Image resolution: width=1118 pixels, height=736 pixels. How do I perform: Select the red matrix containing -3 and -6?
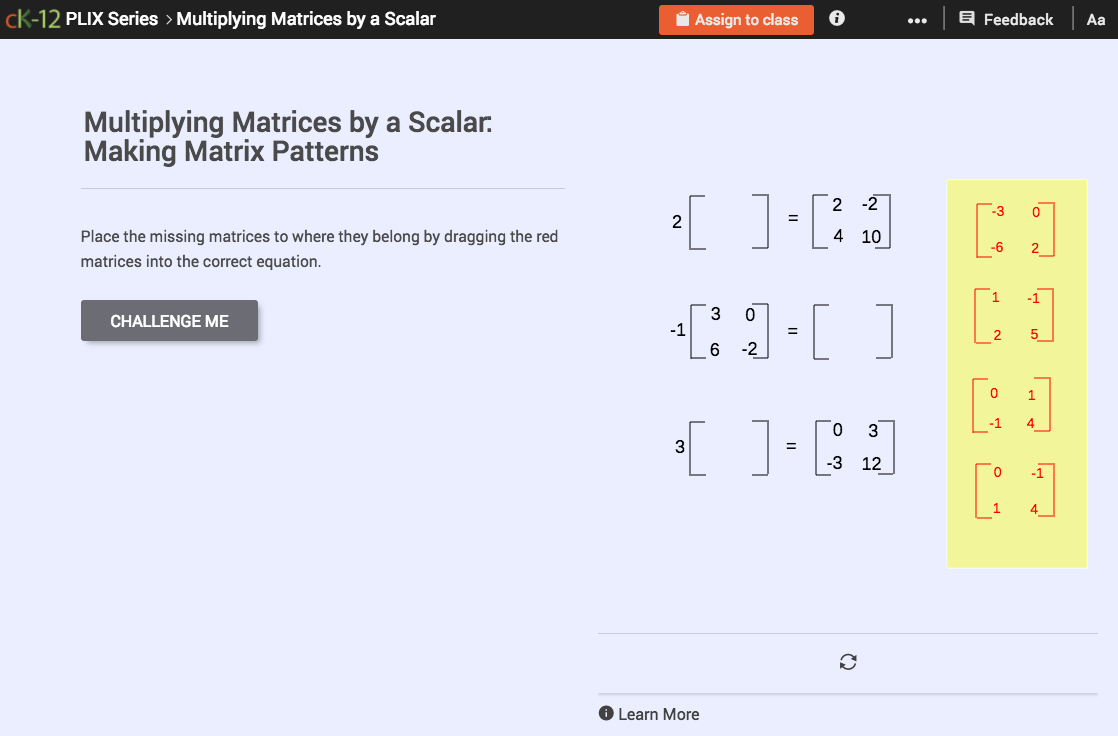(x=1015, y=228)
